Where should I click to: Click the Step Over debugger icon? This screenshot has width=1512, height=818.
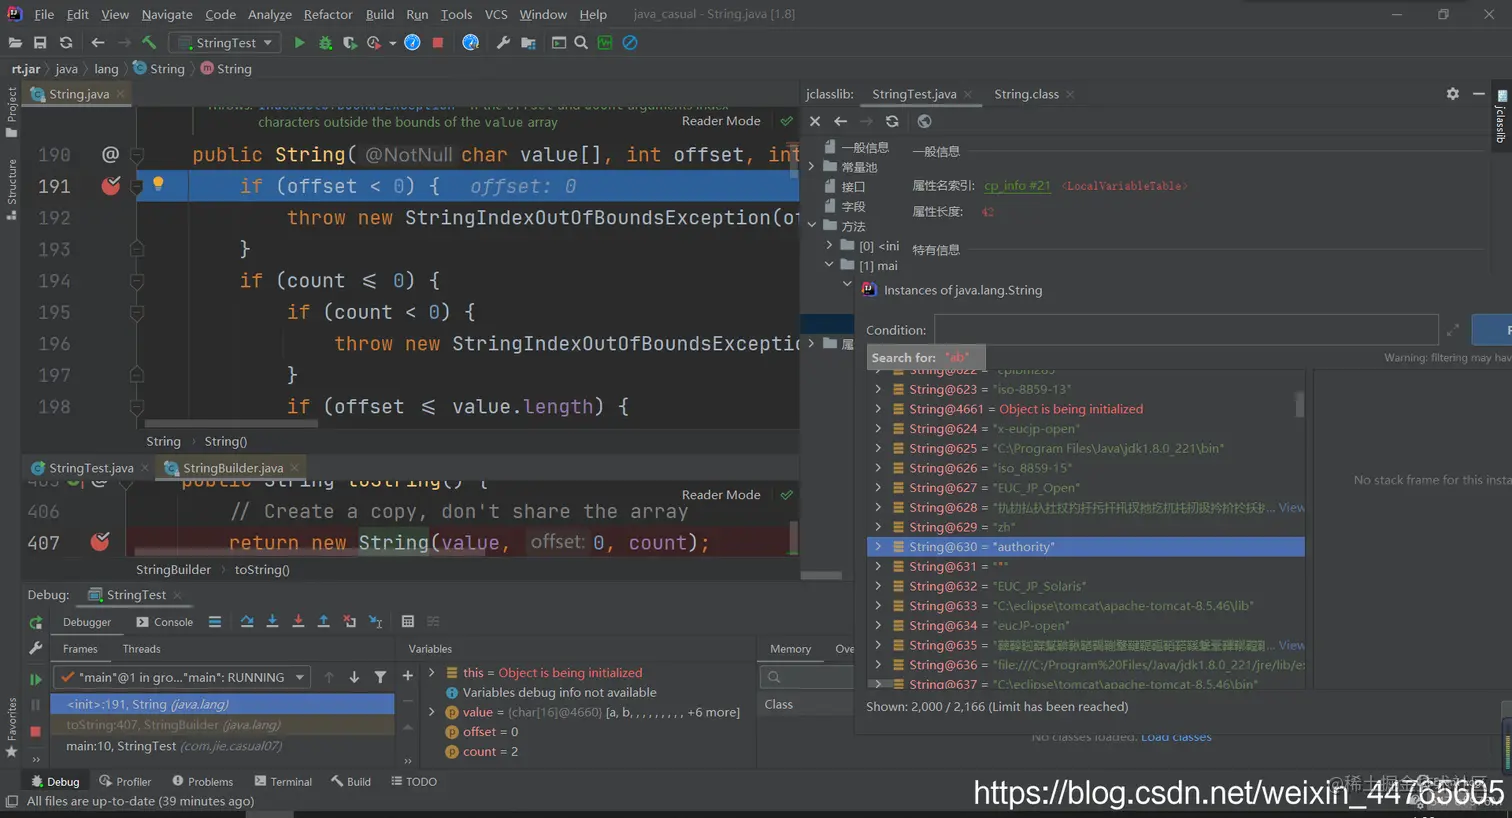[247, 622]
